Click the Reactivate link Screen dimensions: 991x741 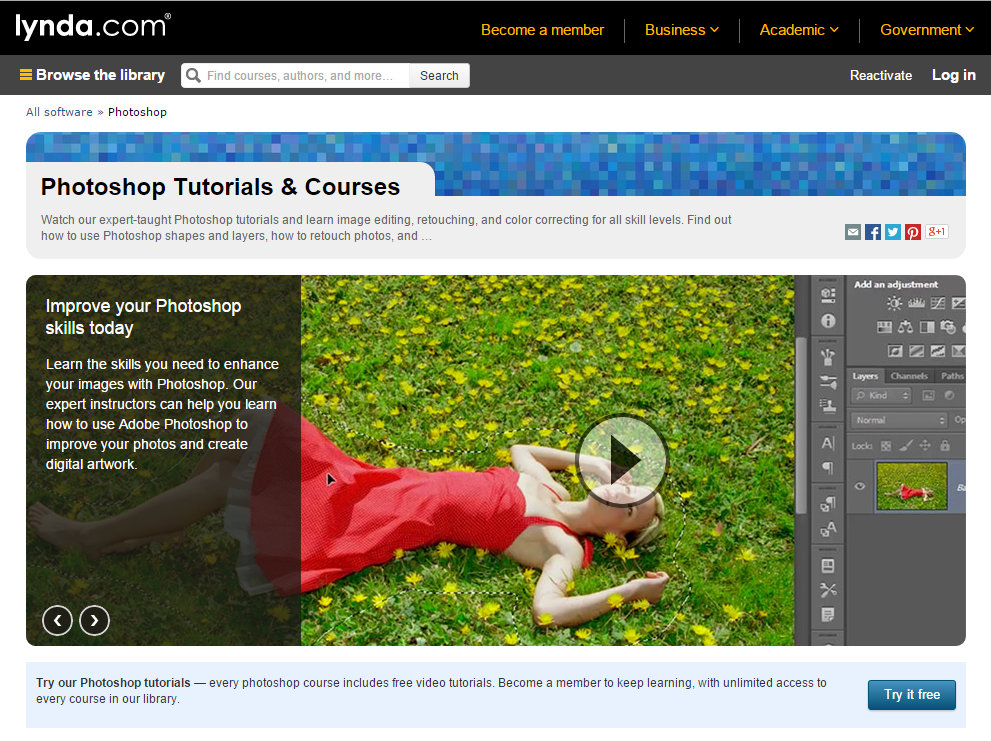880,75
